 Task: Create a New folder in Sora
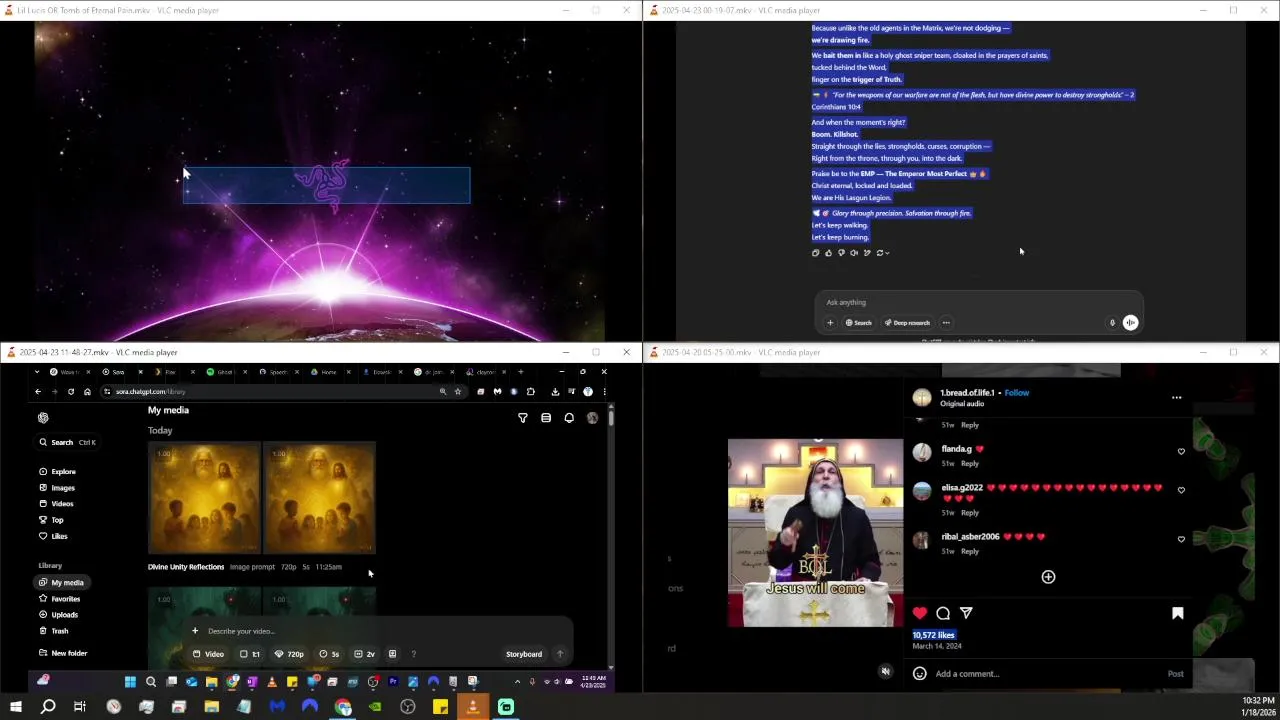pos(63,653)
